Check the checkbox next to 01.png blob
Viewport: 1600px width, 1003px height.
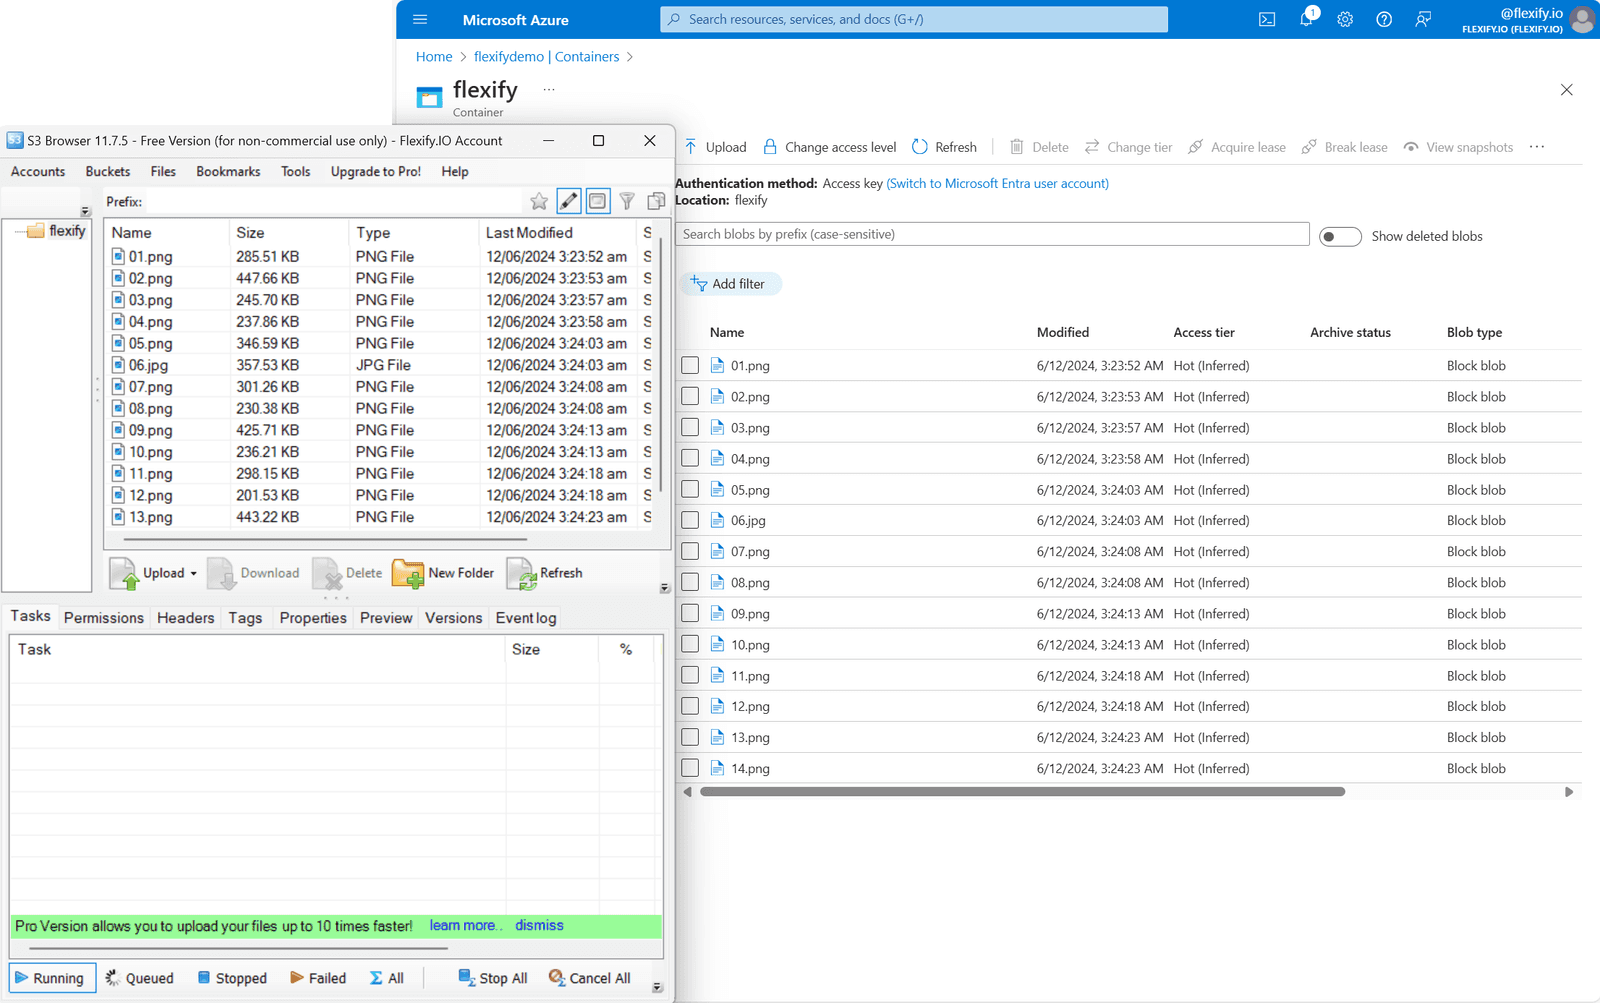690,365
